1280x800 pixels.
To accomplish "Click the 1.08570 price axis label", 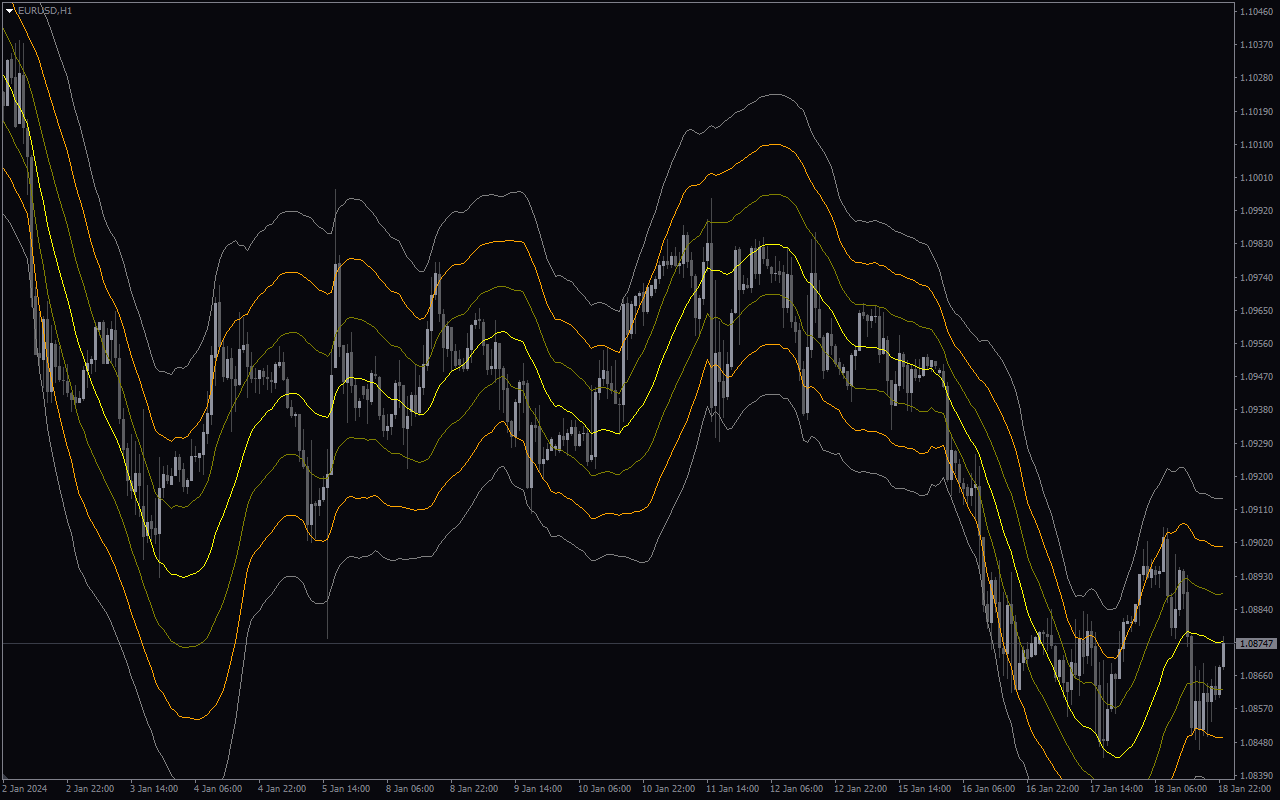I will pyautogui.click(x=1256, y=709).
